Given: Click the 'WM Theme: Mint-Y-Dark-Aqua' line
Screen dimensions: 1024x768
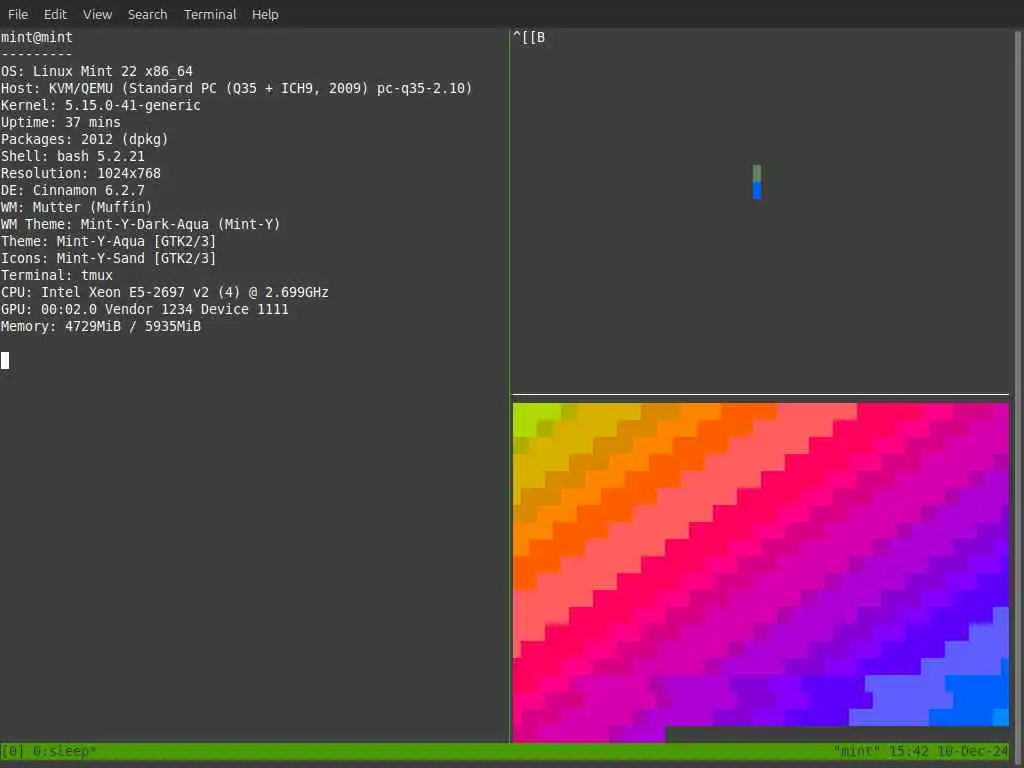Looking at the screenshot, I should 140,224.
